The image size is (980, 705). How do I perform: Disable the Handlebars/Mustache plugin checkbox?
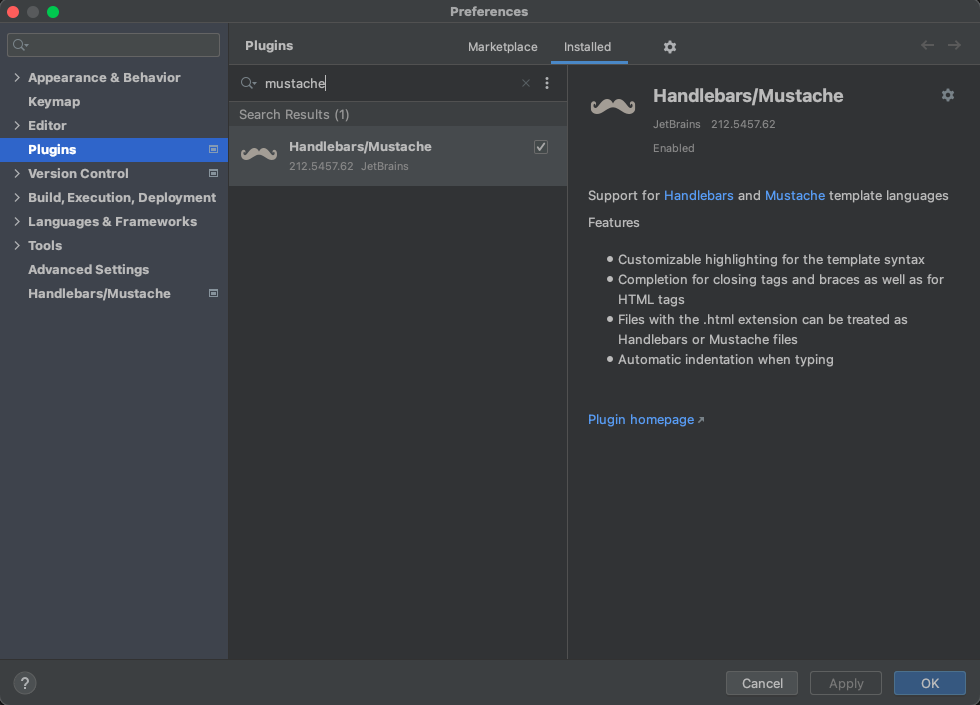click(541, 147)
